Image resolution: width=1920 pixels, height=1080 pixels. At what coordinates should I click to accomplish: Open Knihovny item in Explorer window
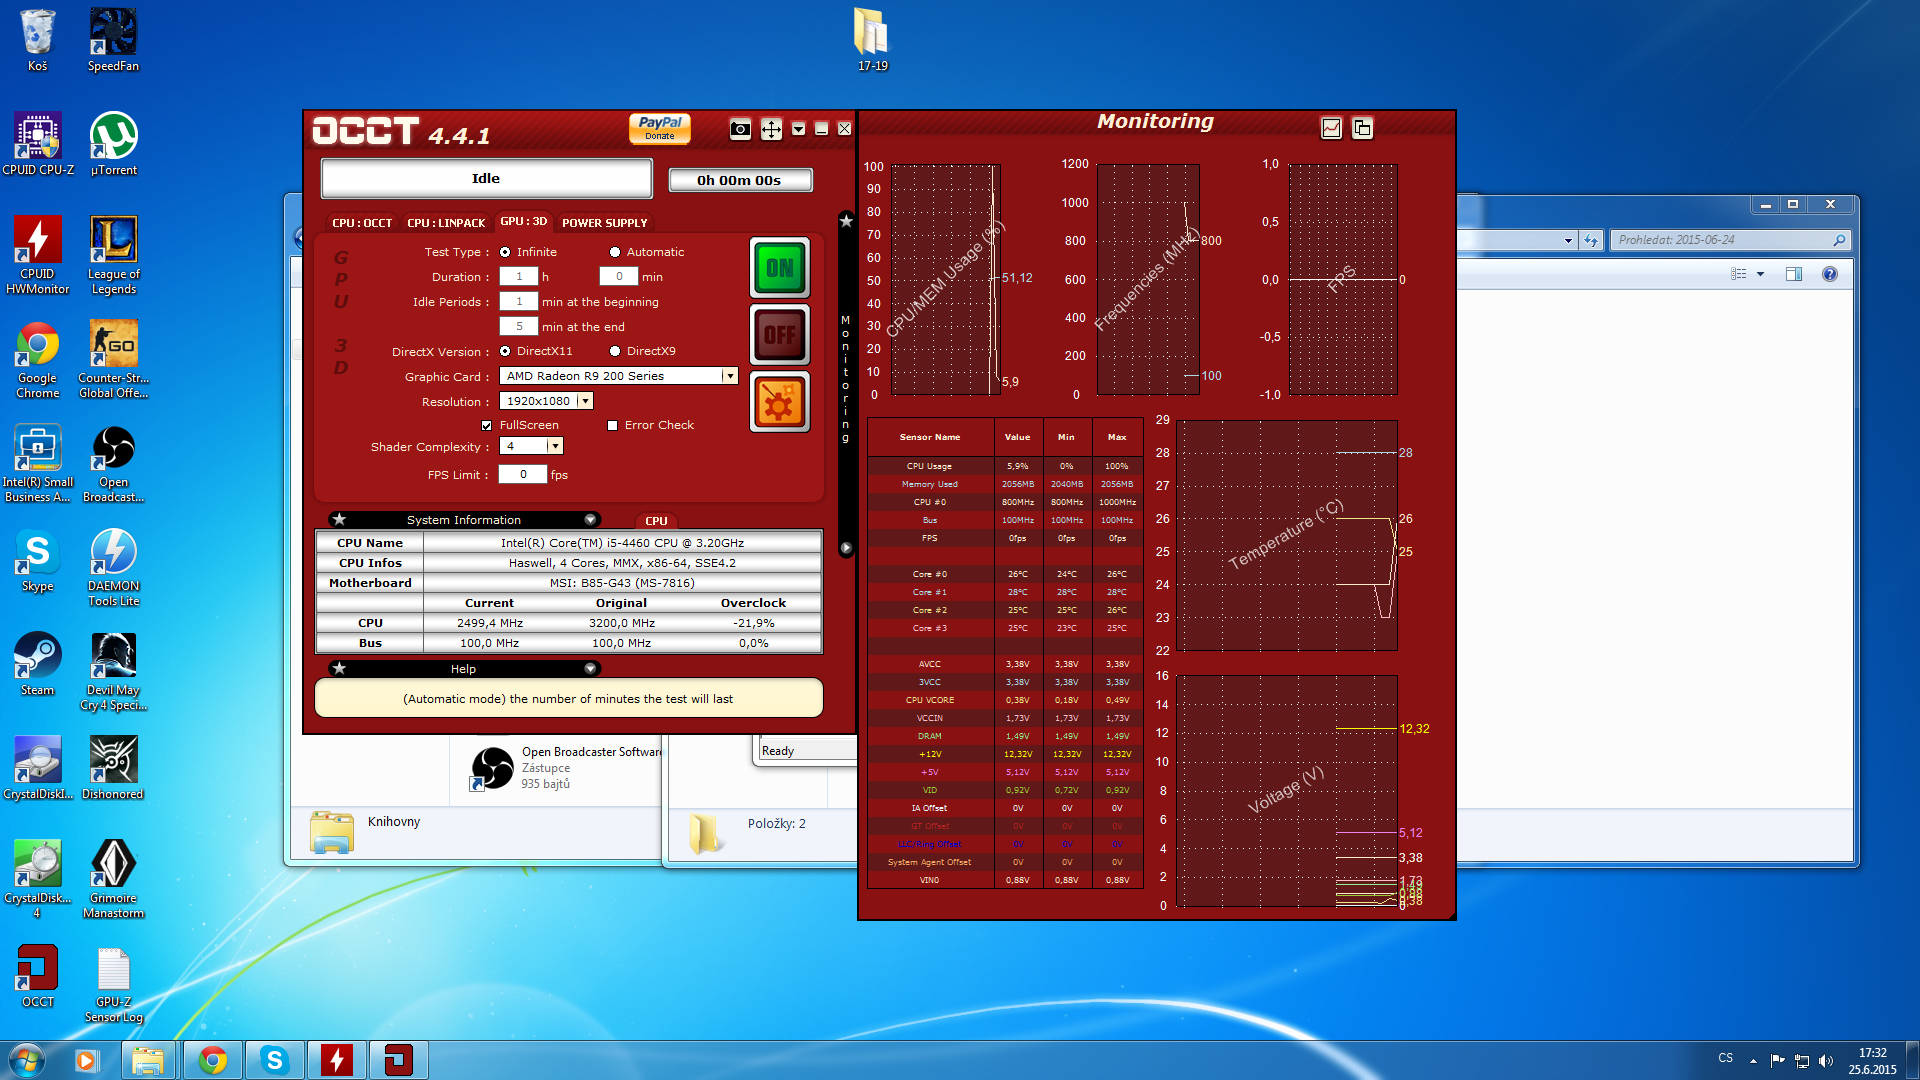[366, 830]
